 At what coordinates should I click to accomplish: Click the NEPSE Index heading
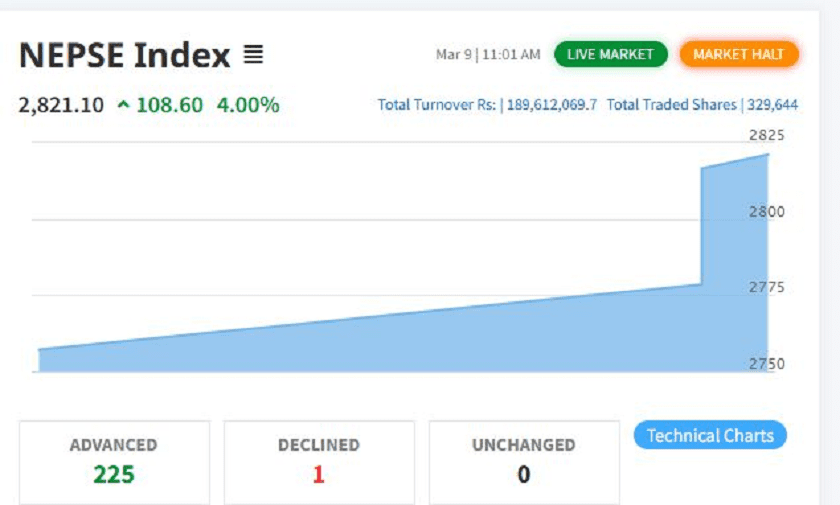coord(124,55)
